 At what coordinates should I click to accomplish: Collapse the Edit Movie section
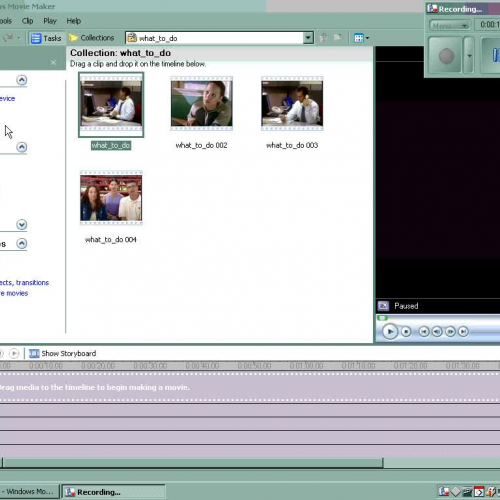point(22,147)
